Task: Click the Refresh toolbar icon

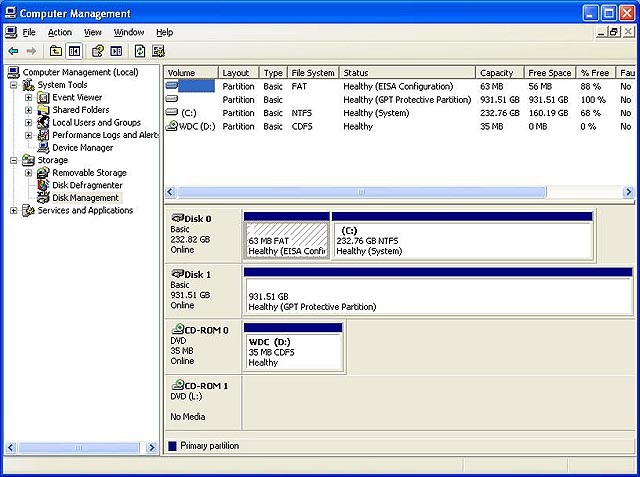Action: (139, 51)
